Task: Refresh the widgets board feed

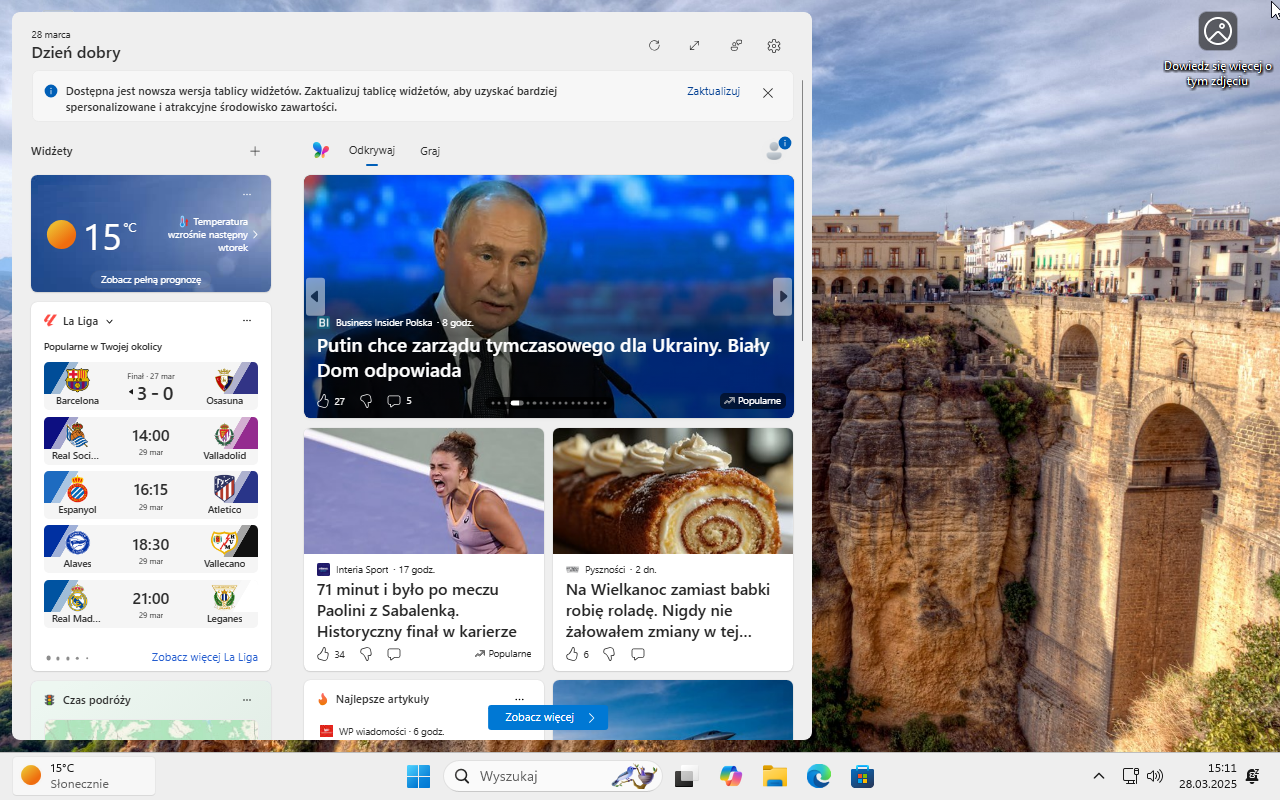Action: point(654,45)
